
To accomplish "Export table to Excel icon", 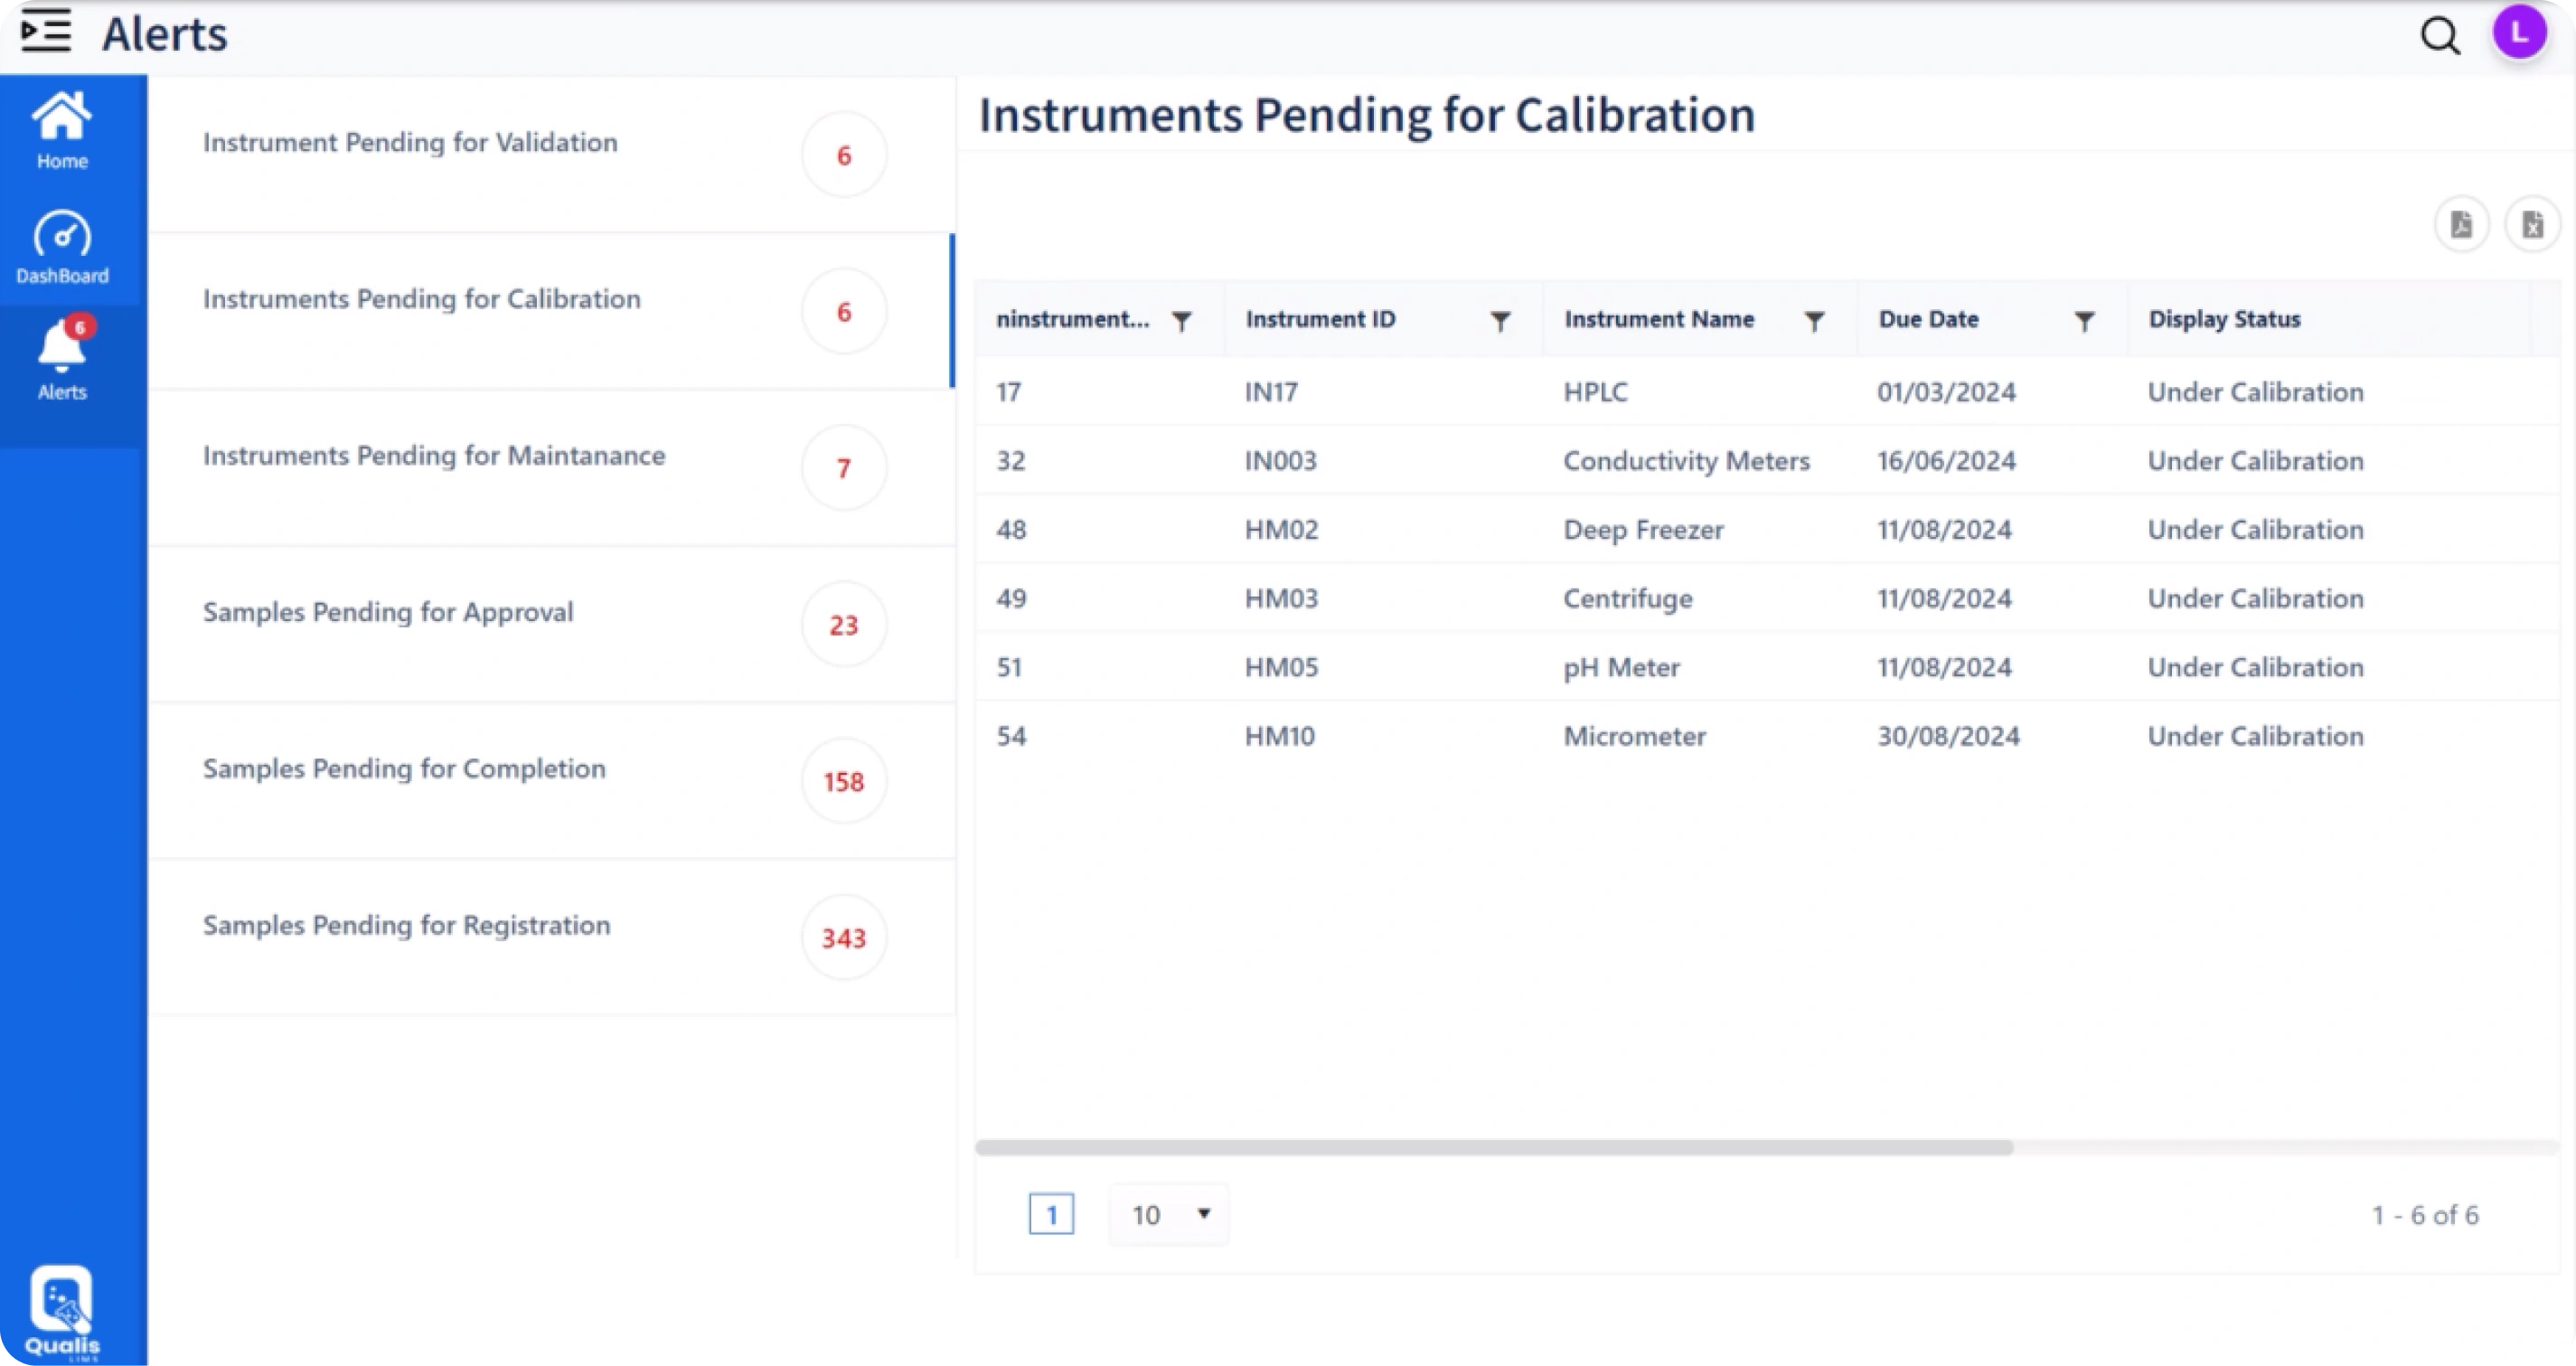I will point(2532,224).
